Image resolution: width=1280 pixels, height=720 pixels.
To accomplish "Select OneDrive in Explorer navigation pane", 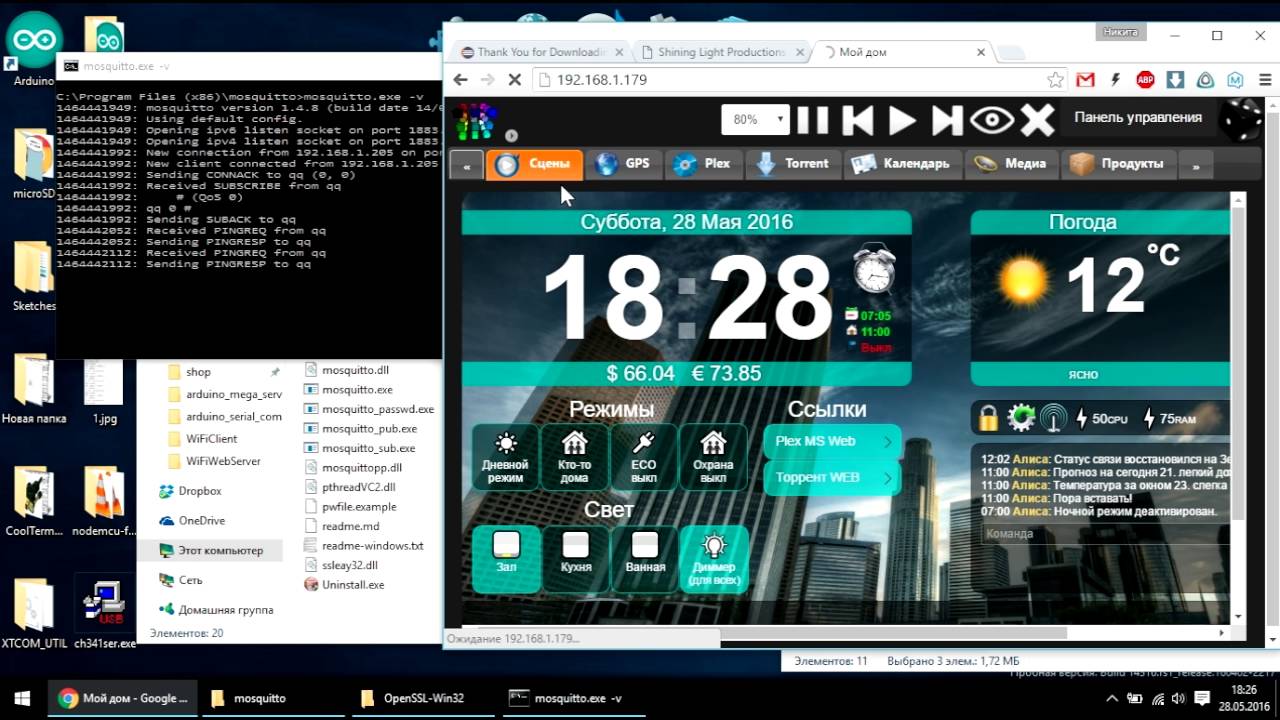I will click(x=201, y=520).
